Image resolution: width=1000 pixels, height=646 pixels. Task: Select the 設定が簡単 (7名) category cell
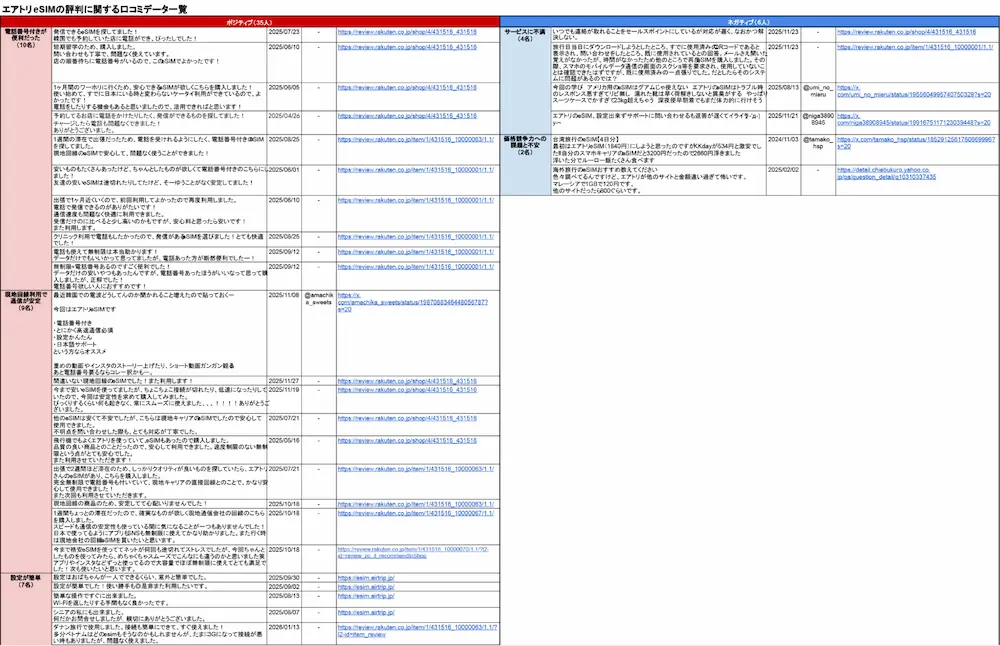coord(24,582)
